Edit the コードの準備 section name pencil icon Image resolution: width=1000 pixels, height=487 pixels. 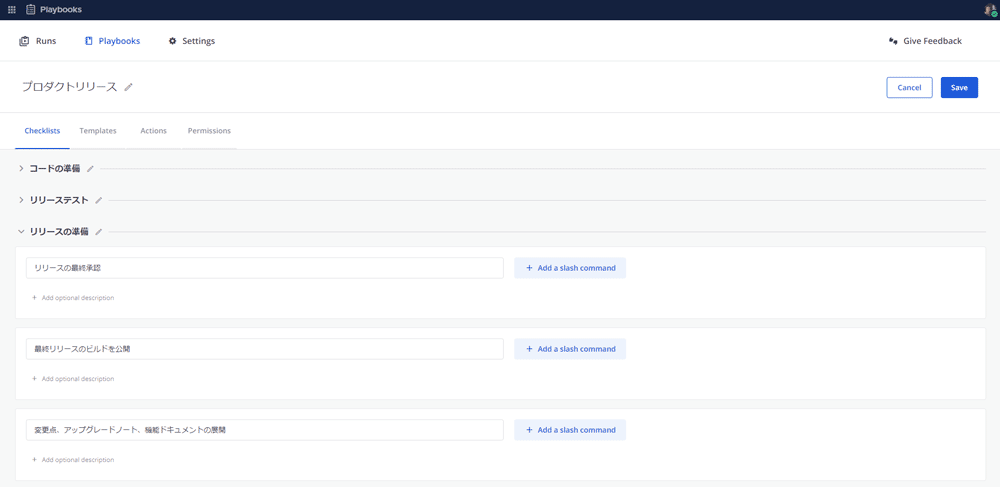90,169
